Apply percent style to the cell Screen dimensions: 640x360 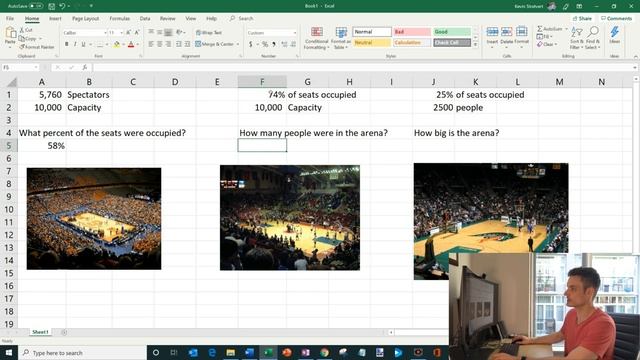pyautogui.click(x=265, y=44)
